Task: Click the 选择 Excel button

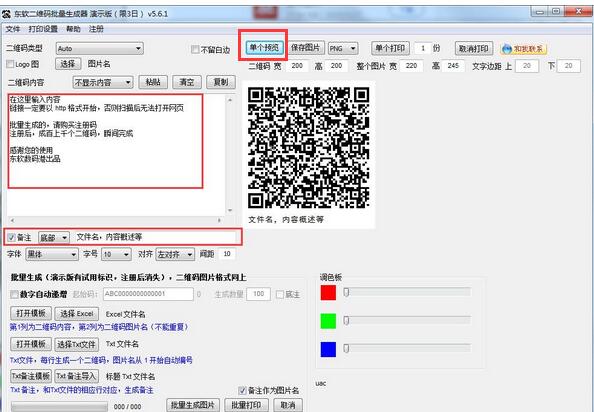Action: pyautogui.click(x=77, y=314)
